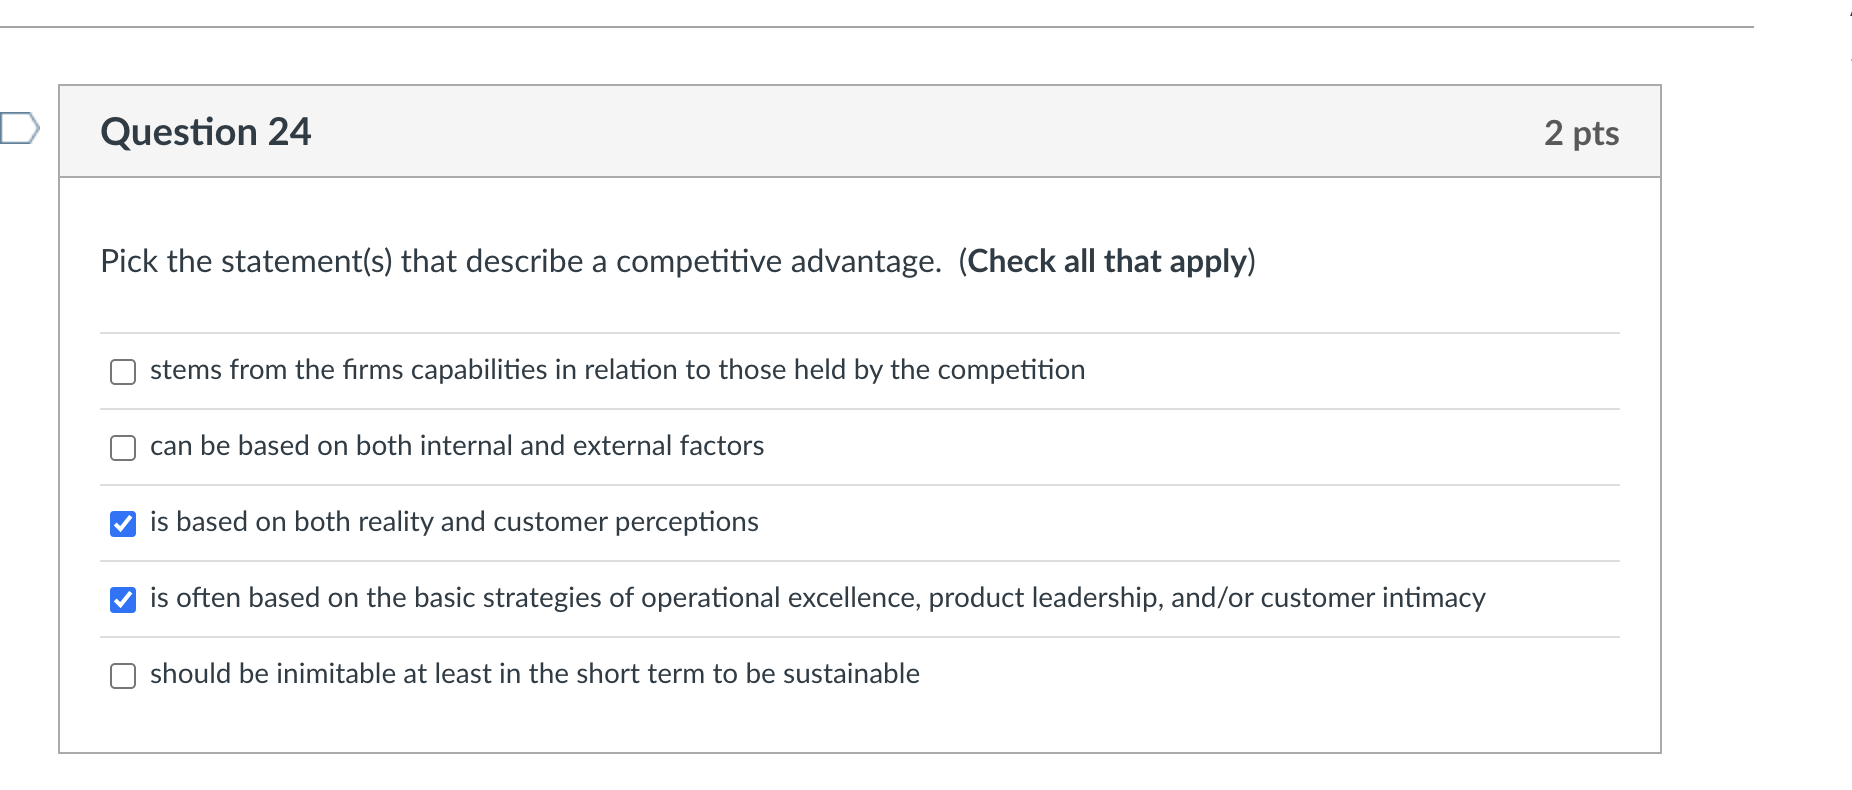
Task: Click the question prompt about competitive advantage
Action: [520, 262]
